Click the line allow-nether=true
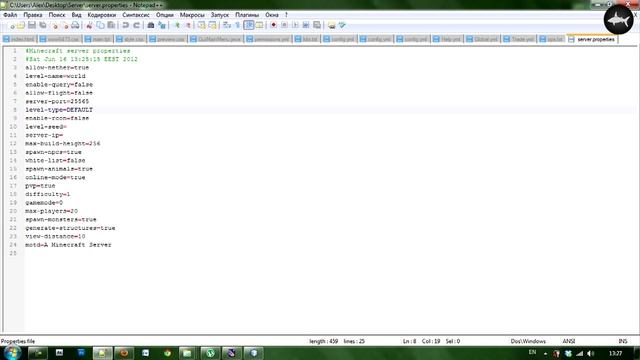This screenshot has height=360, width=640. (57, 68)
